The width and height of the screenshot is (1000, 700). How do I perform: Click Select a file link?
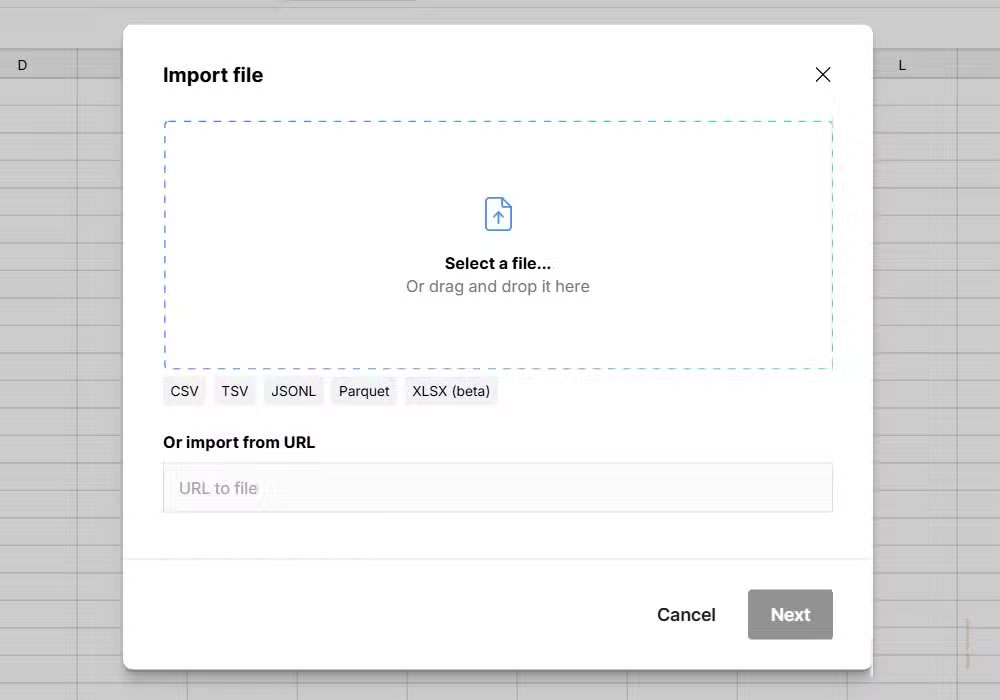point(497,263)
